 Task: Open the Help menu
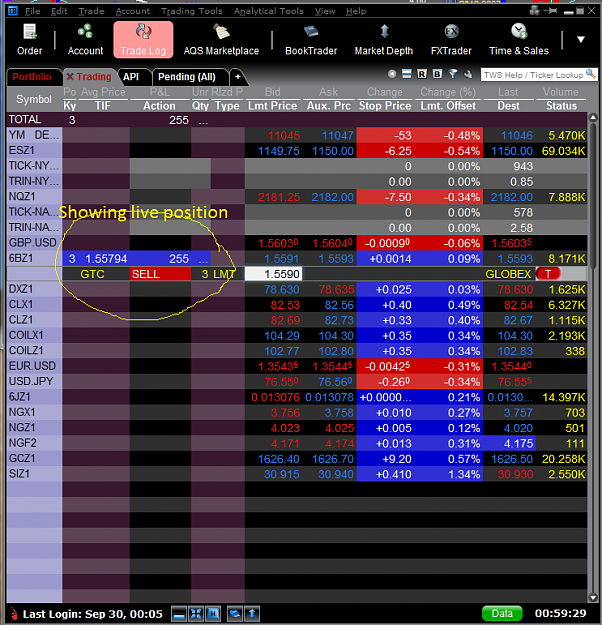(x=356, y=11)
